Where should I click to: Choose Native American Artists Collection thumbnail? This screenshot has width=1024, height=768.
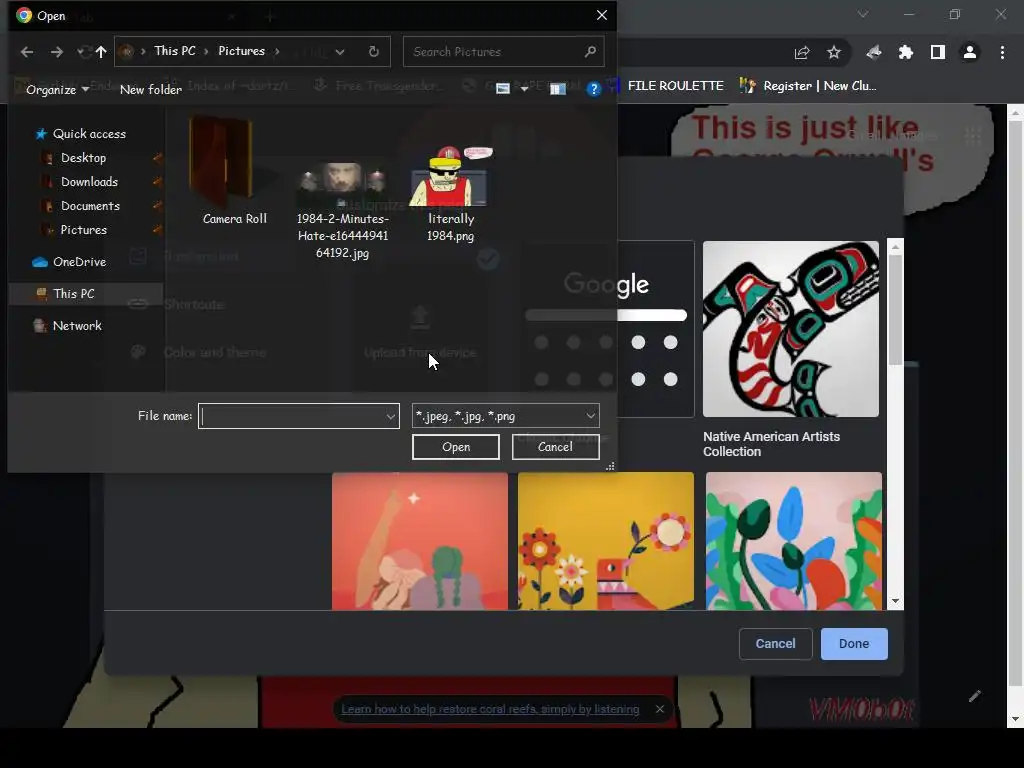[x=791, y=329]
